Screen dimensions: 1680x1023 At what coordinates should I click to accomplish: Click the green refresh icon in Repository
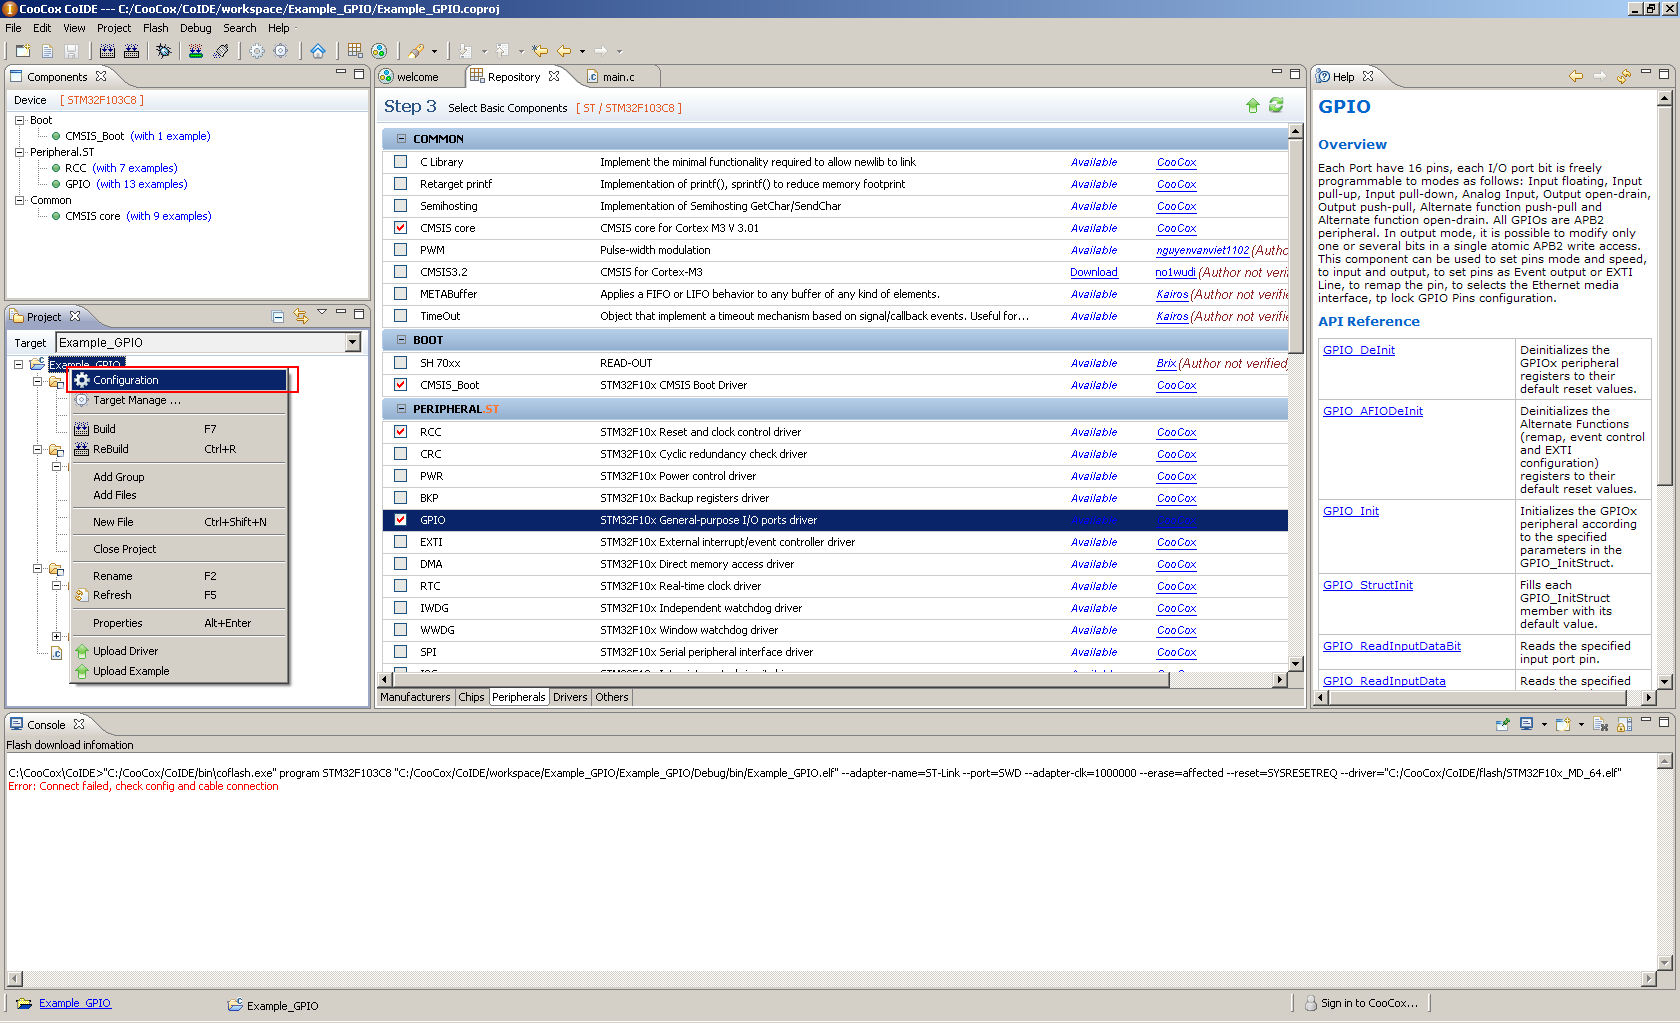pos(1276,106)
